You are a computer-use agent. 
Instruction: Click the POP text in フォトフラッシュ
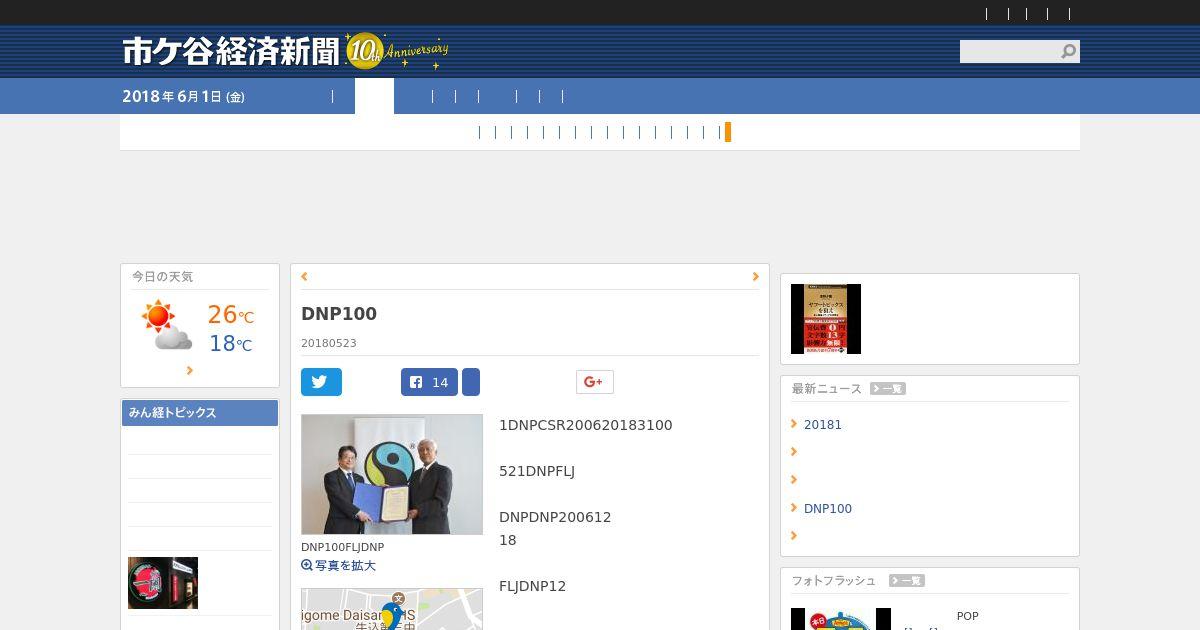pyautogui.click(x=968, y=617)
